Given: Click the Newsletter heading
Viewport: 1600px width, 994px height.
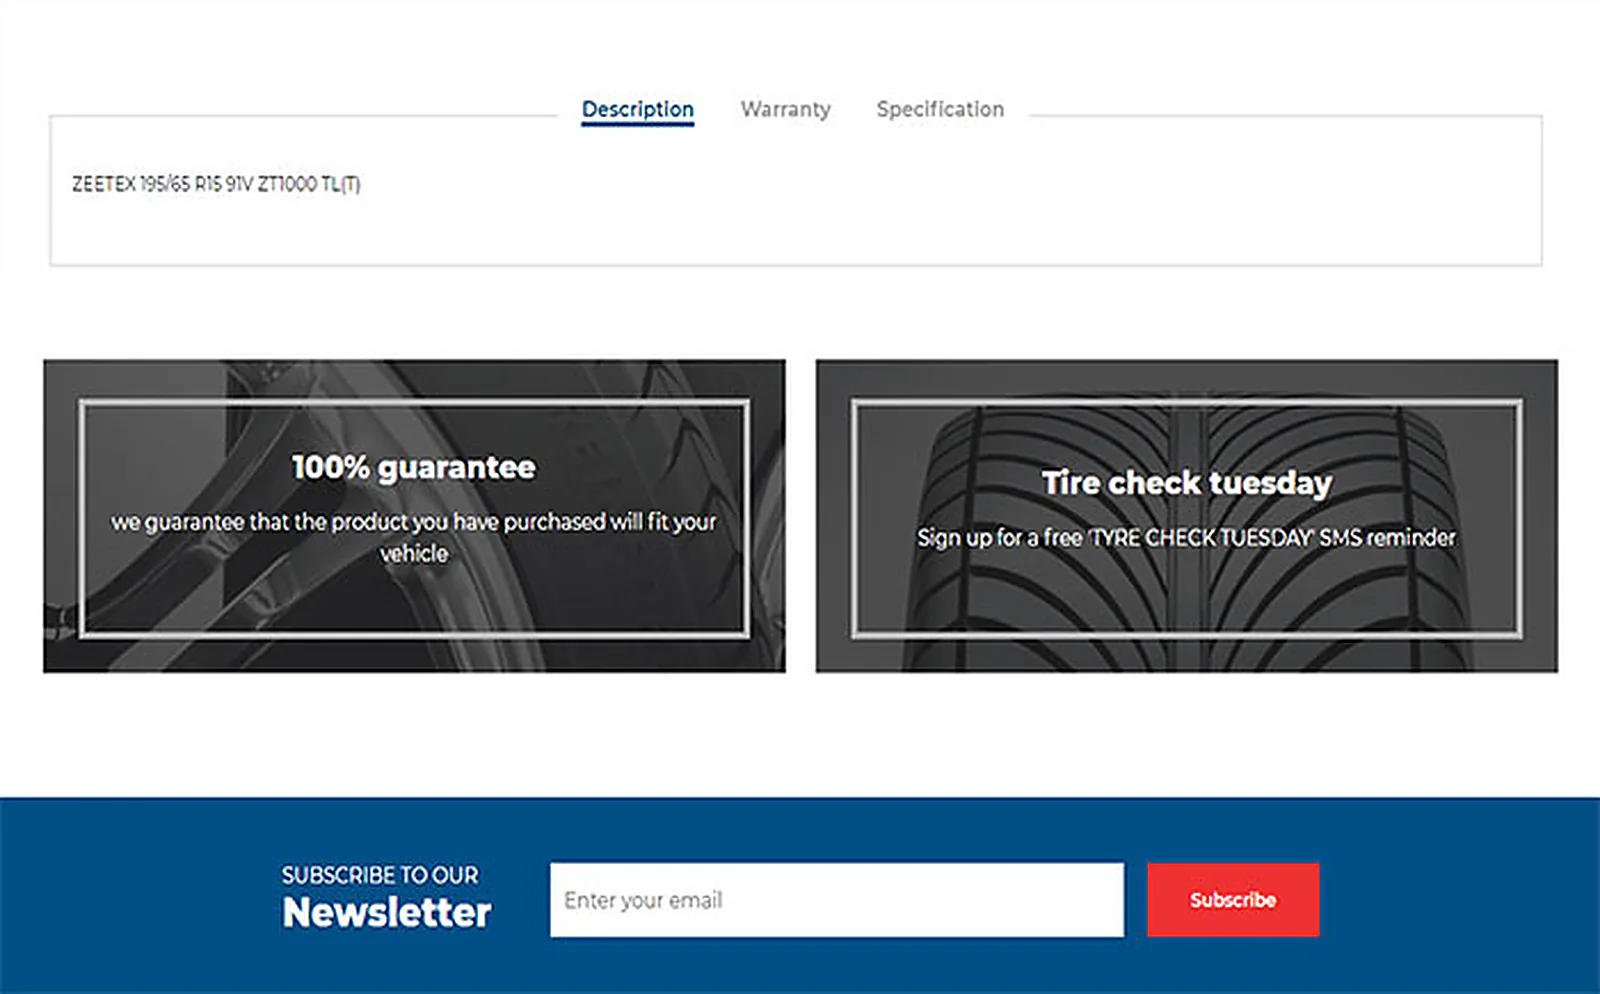Looking at the screenshot, I should tap(387, 912).
